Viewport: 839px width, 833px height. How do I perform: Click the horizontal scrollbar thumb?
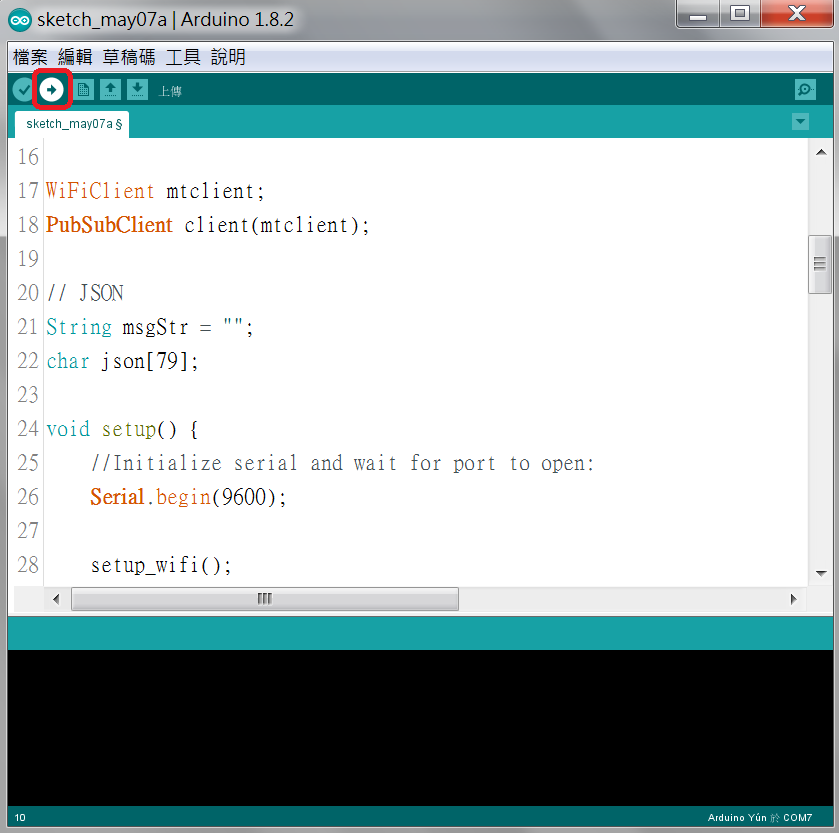tap(265, 599)
